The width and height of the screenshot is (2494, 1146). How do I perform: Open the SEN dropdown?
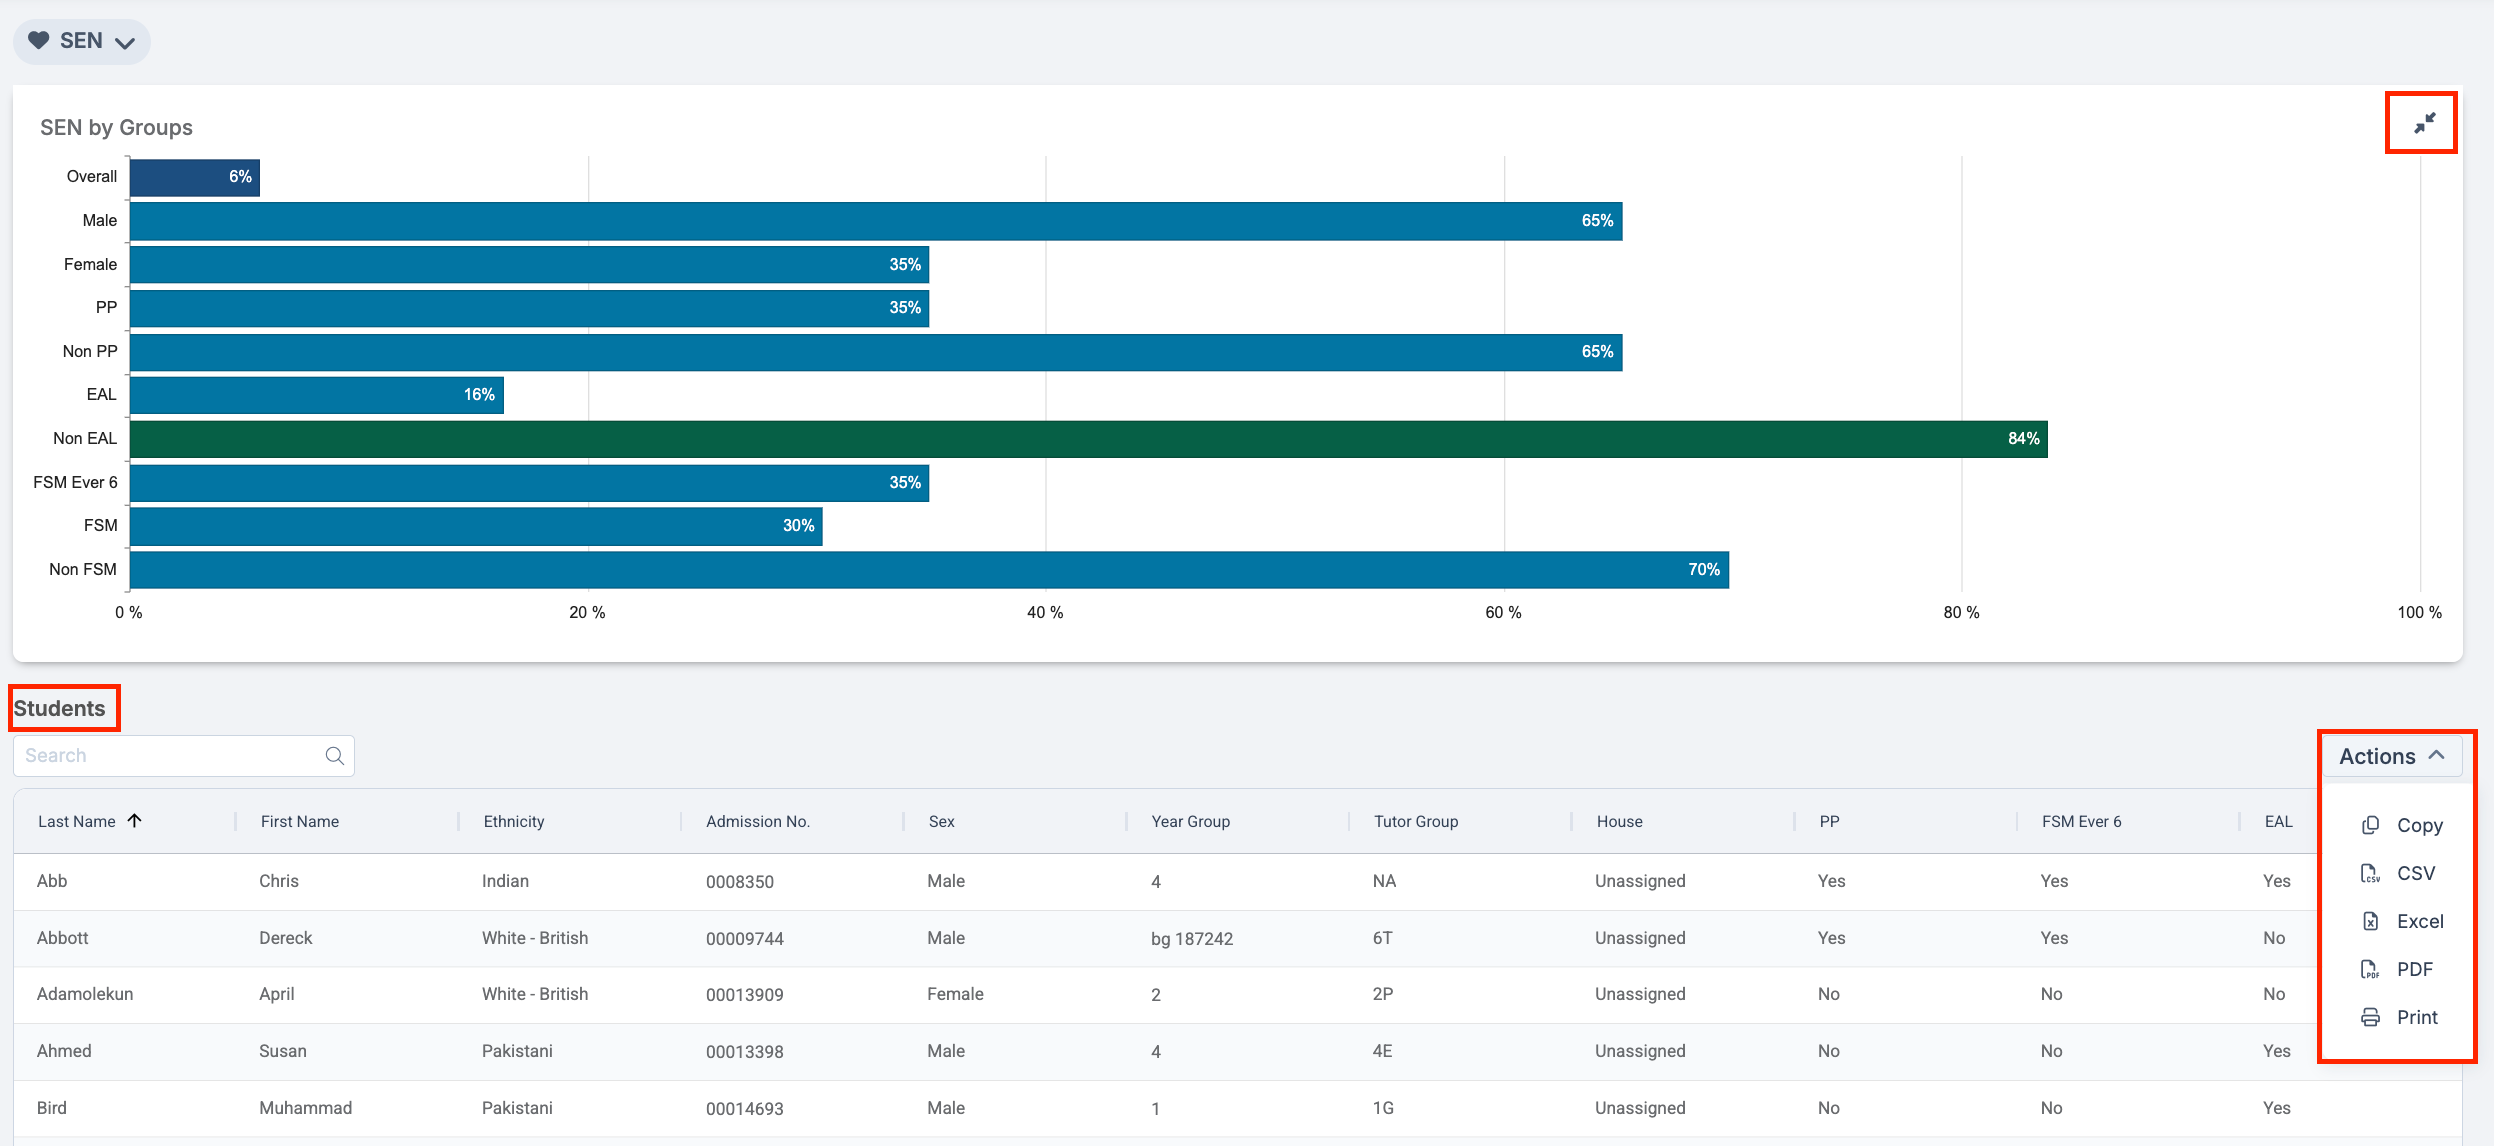pos(82,42)
